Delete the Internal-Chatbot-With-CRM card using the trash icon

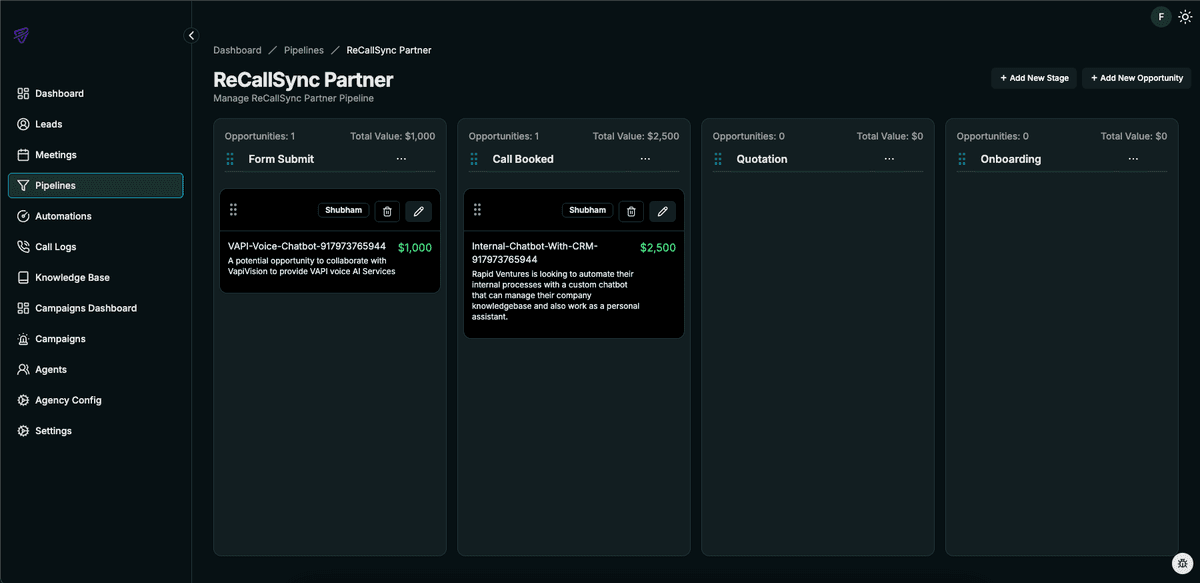coord(631,211)
